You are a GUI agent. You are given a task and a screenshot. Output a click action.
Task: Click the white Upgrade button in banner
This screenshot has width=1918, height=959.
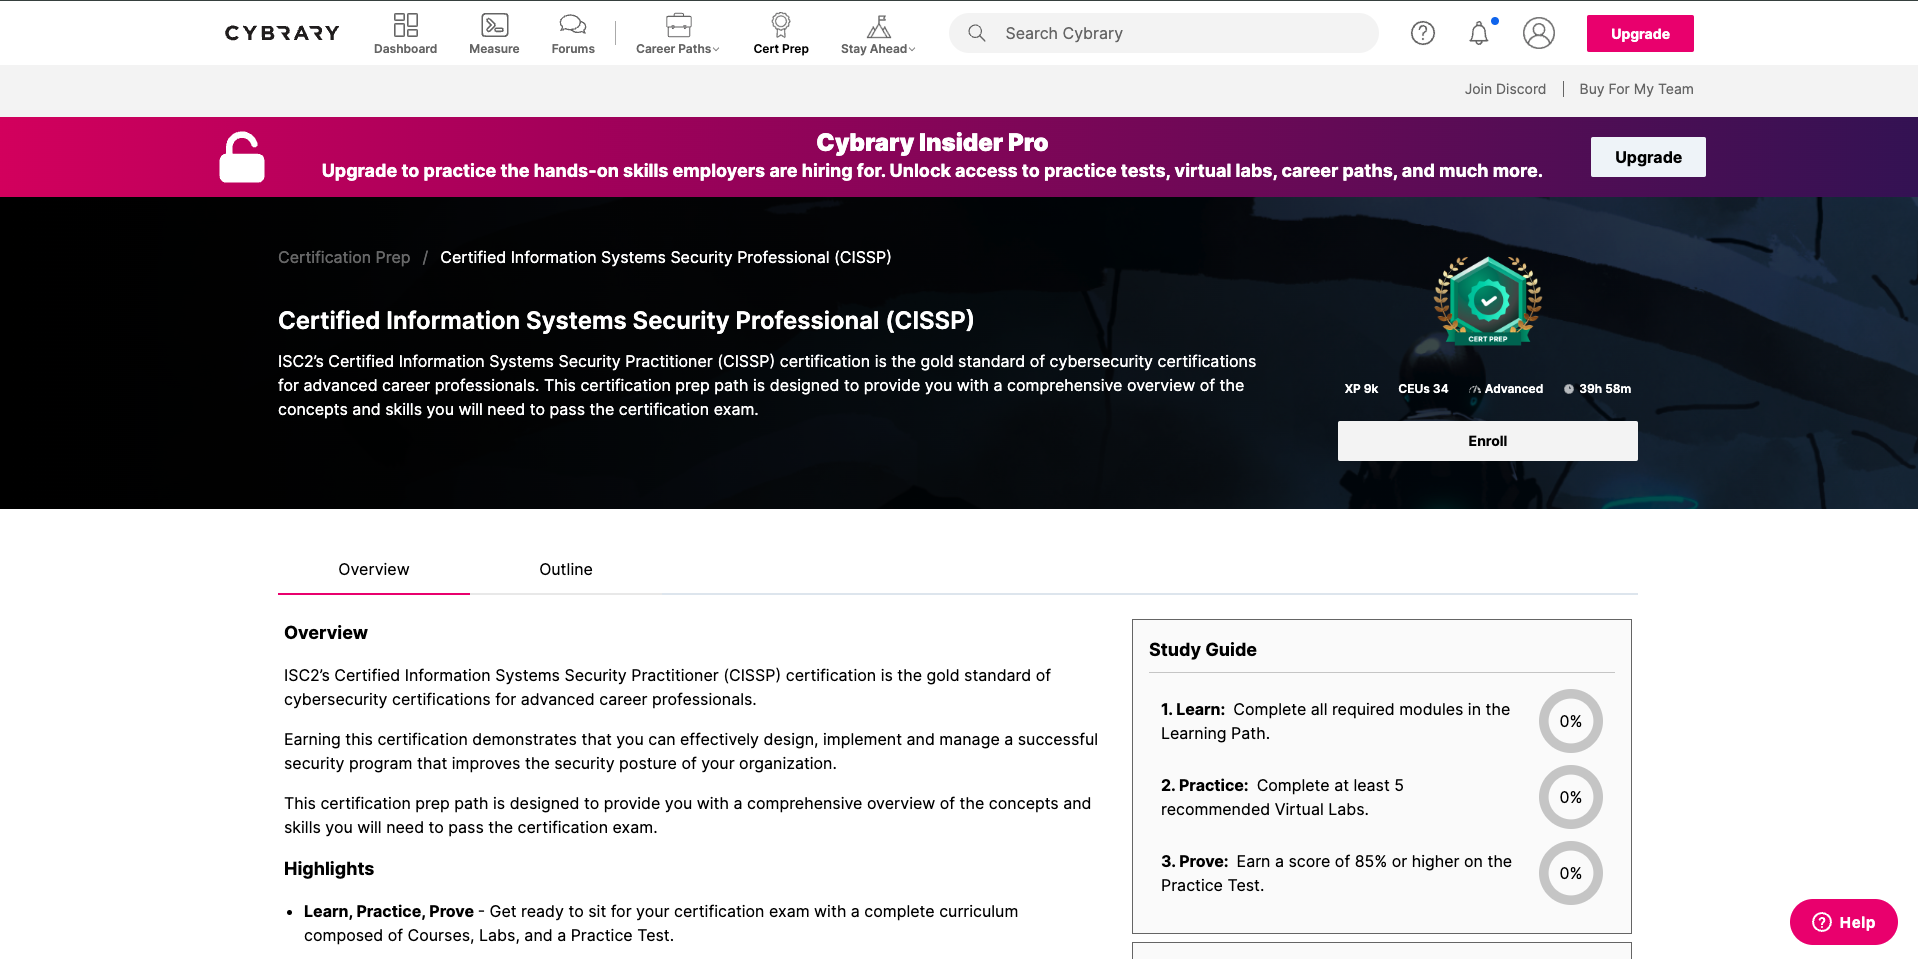(1648, 157)
